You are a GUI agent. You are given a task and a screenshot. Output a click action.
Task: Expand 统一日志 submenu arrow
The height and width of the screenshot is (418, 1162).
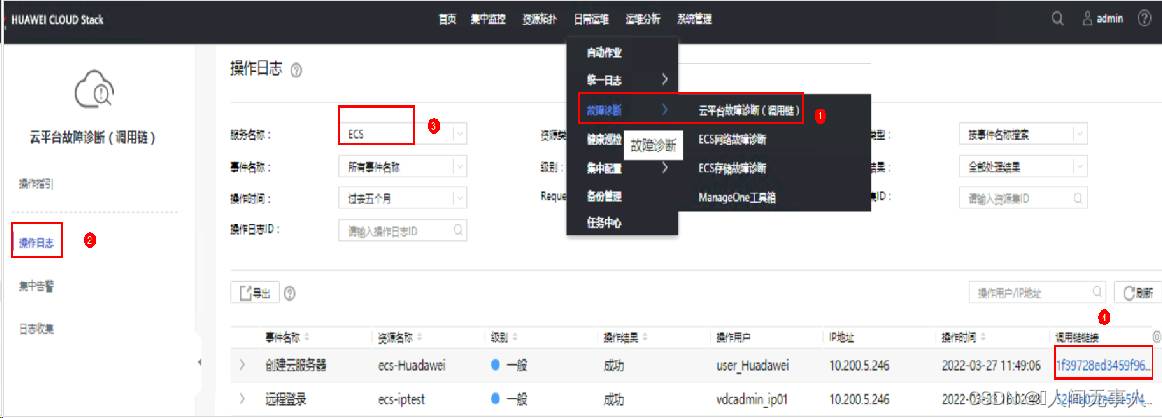(x=665, y=79)
